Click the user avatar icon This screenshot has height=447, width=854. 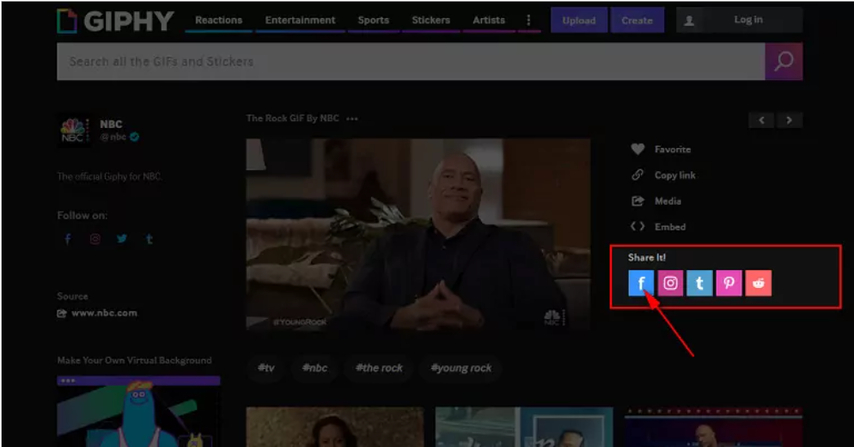tap(689, 21)
